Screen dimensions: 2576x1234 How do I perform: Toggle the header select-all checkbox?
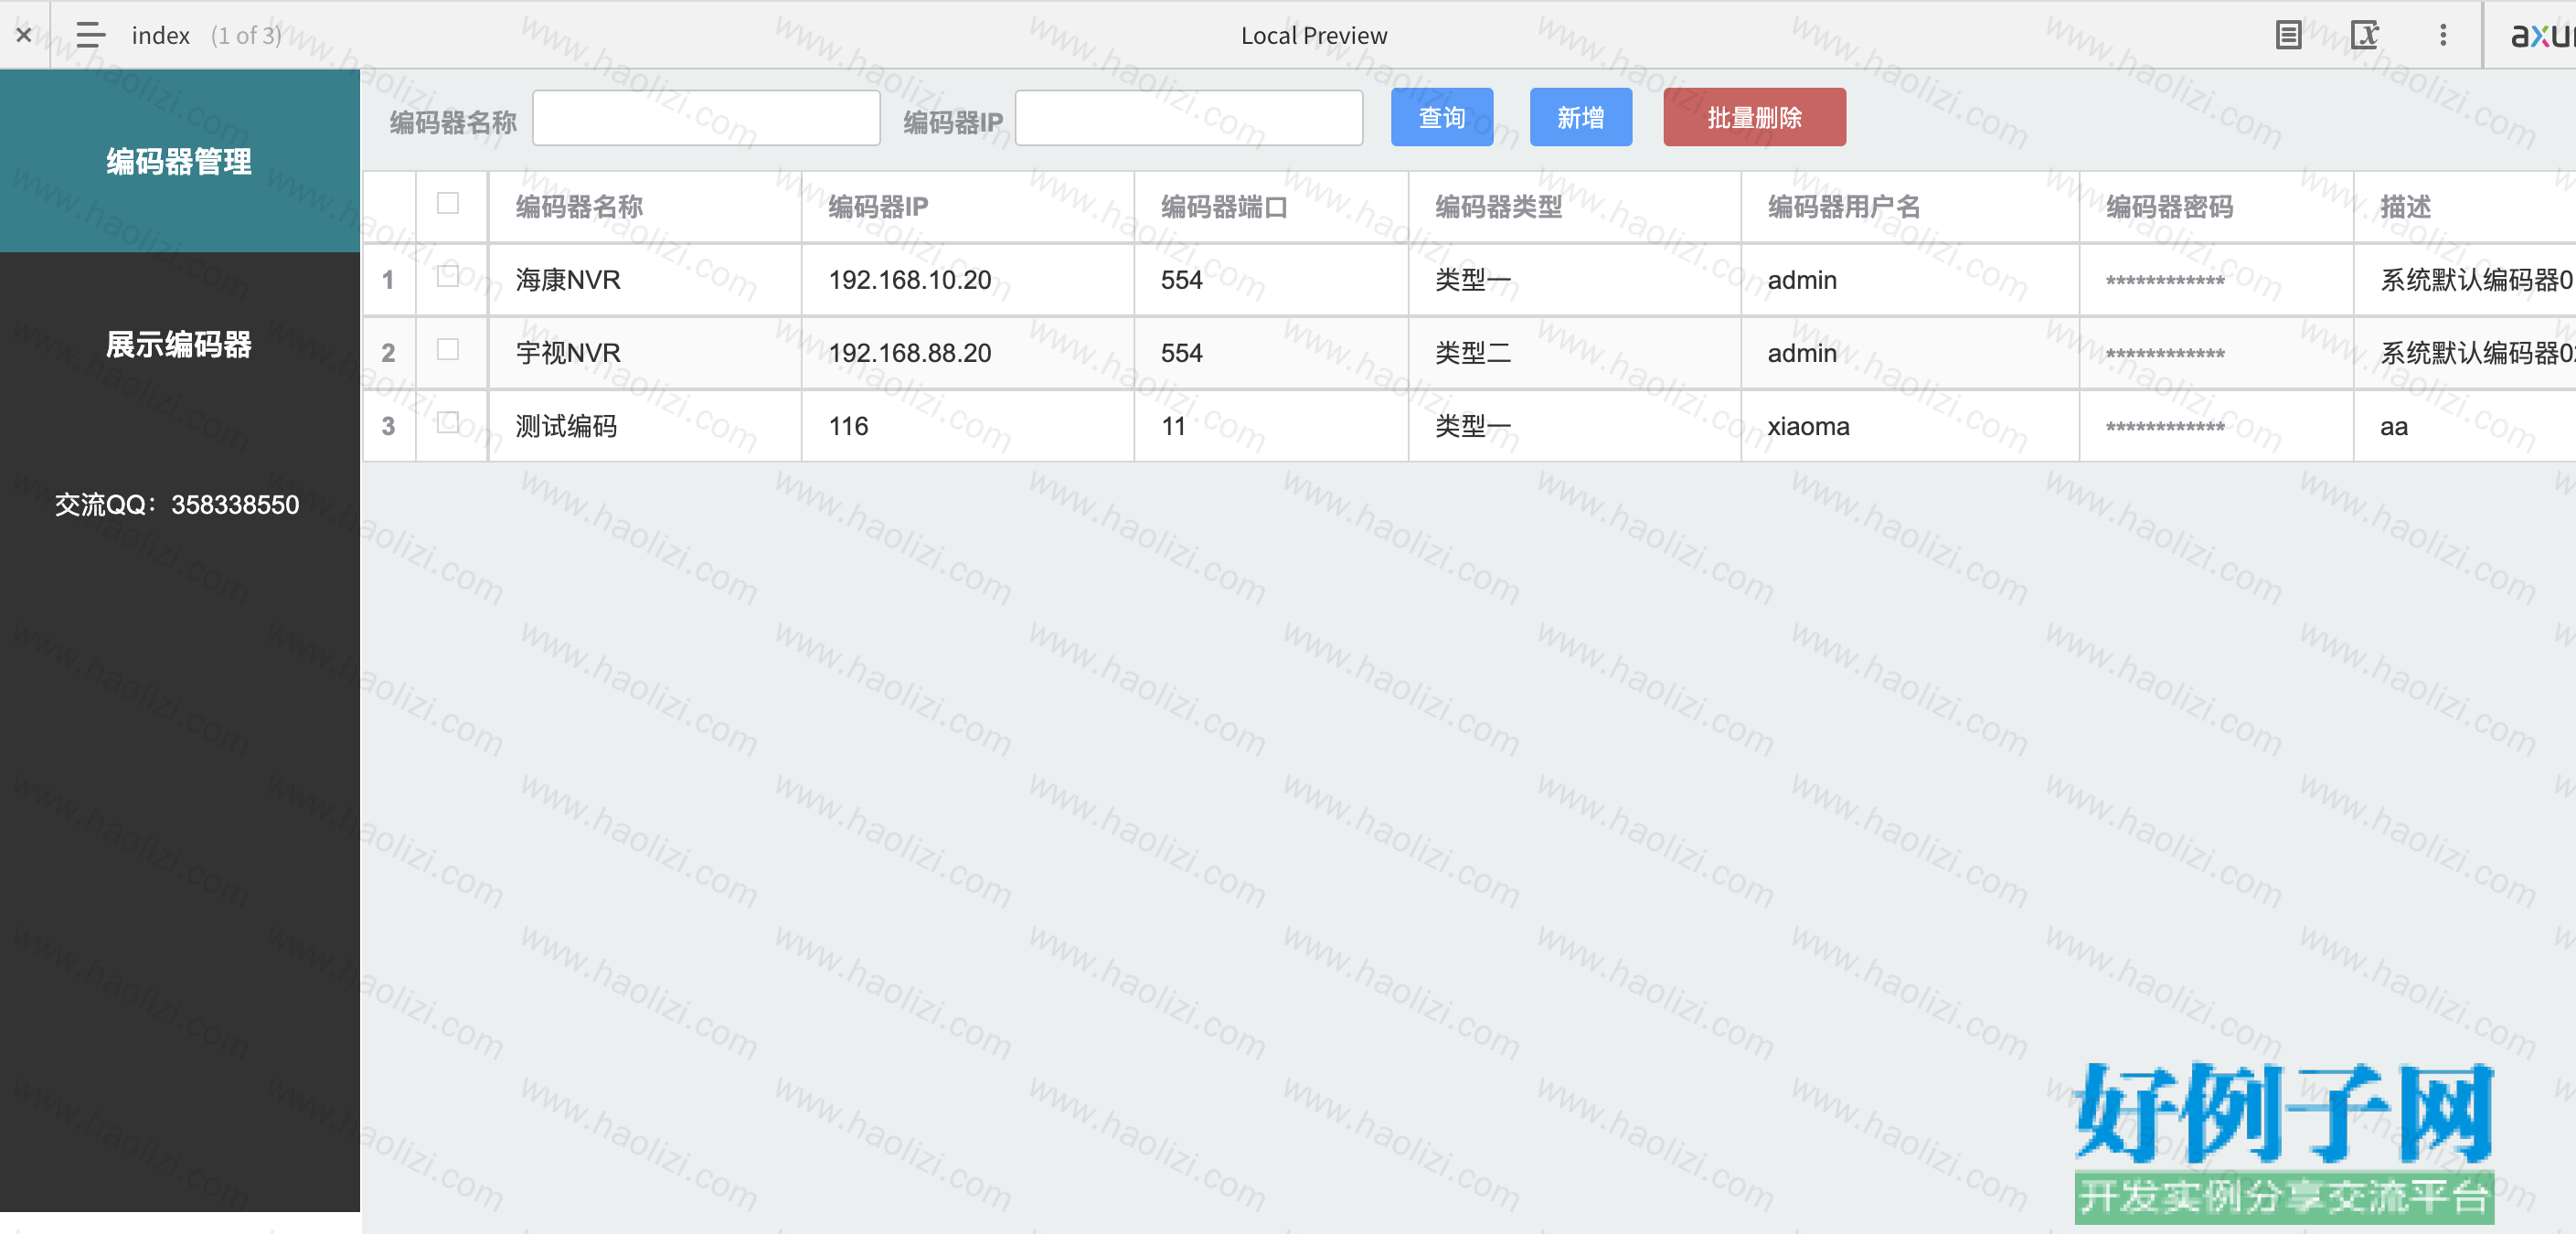point(448,203)
